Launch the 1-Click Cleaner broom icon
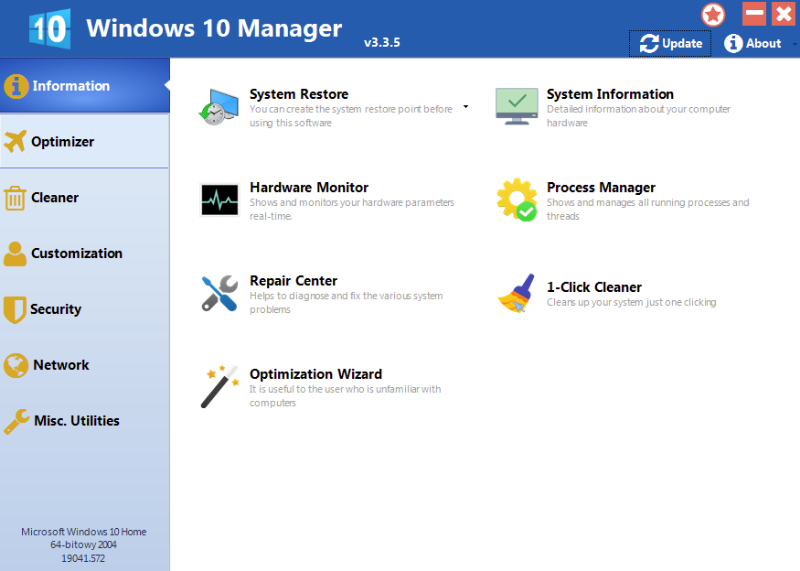Image resolution: width=800 pixels, height=571 pixels. click(x=516, y=293)
